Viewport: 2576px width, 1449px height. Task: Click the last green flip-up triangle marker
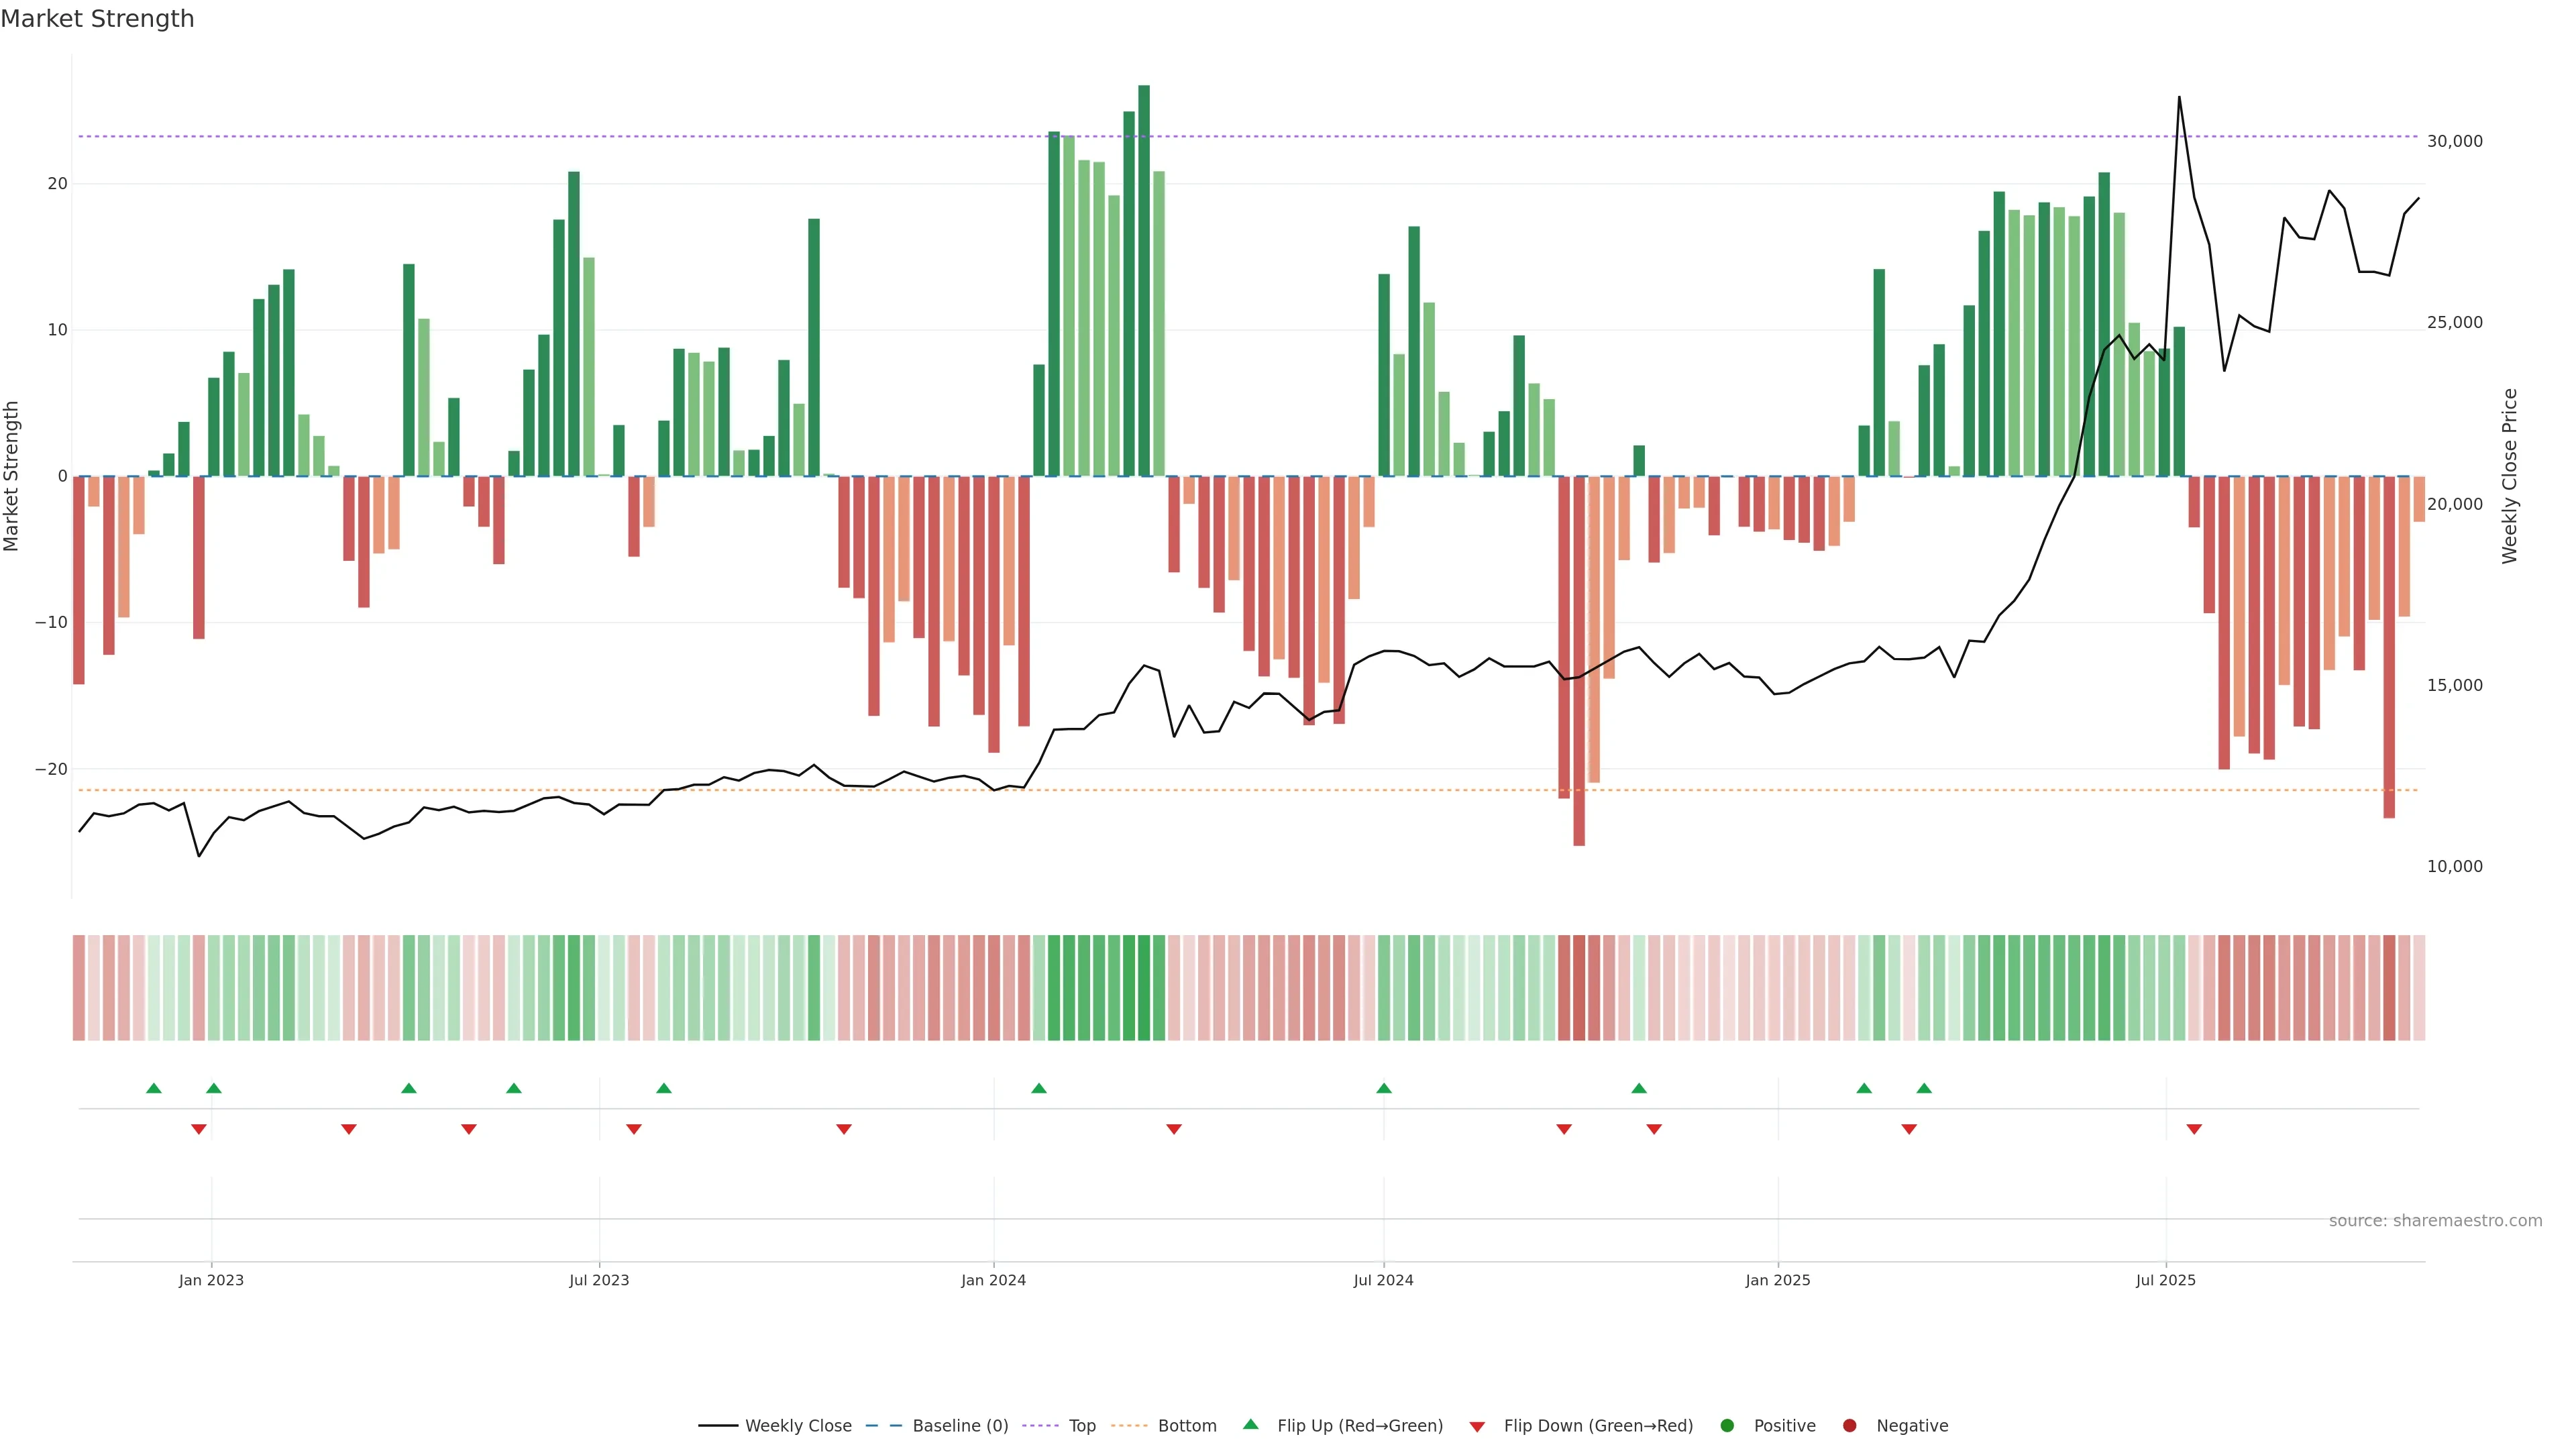pyautogui.click(x=1924, y=1088)
